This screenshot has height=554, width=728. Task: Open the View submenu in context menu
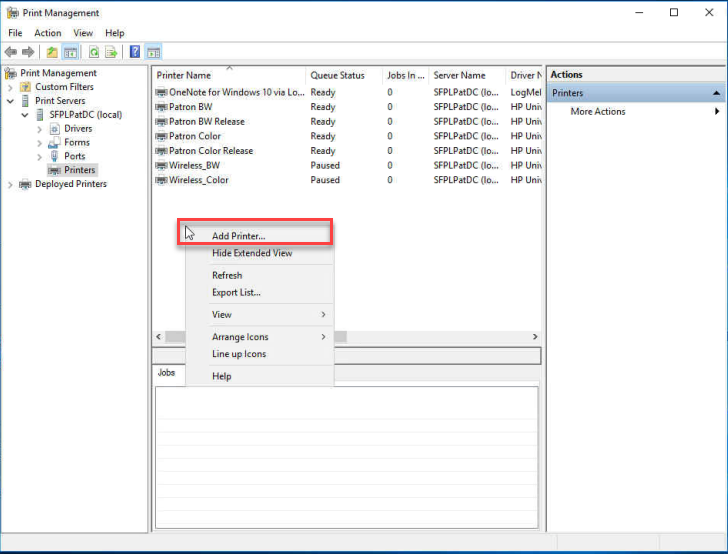point(222,314)
